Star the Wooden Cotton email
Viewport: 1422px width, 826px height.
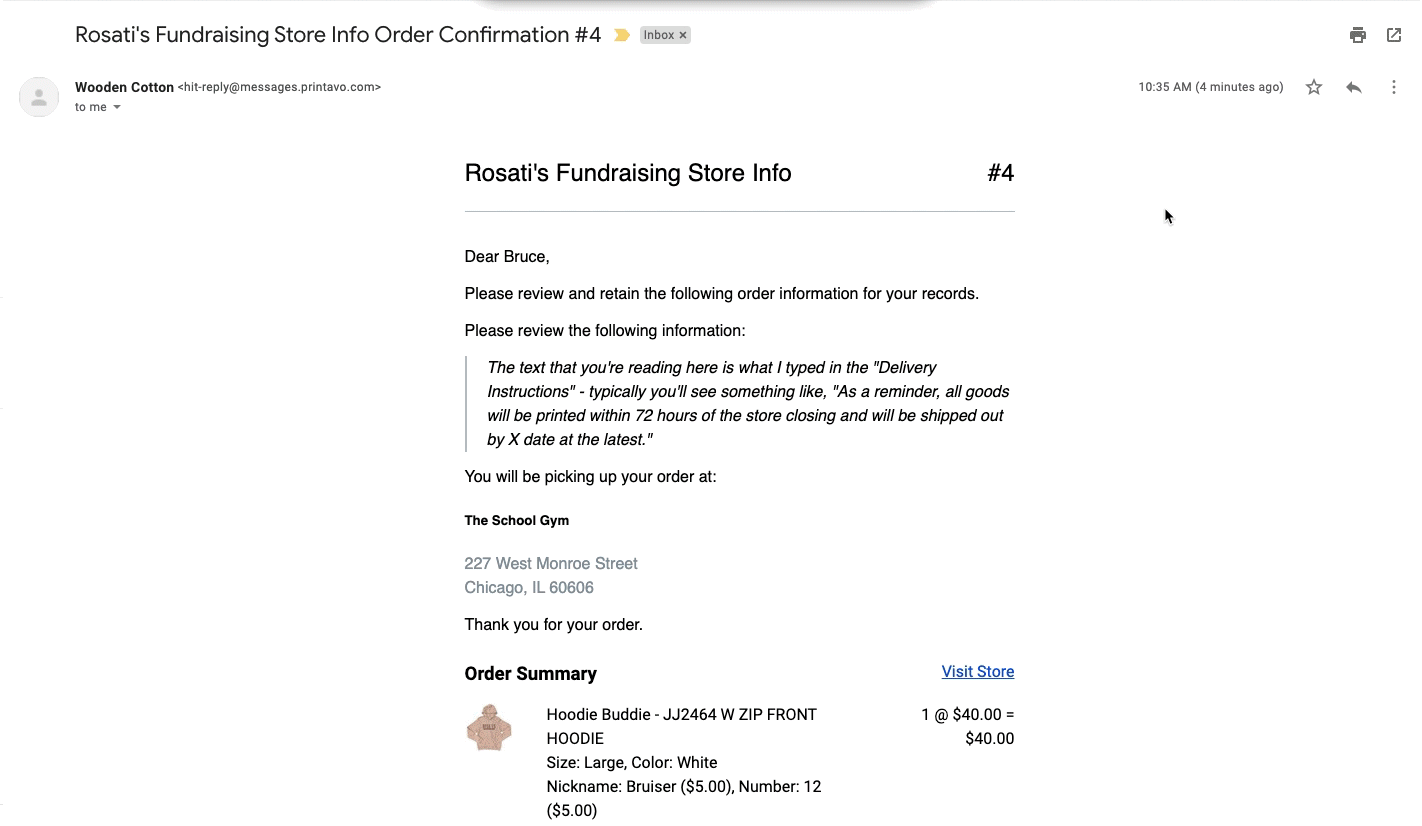1314,88
